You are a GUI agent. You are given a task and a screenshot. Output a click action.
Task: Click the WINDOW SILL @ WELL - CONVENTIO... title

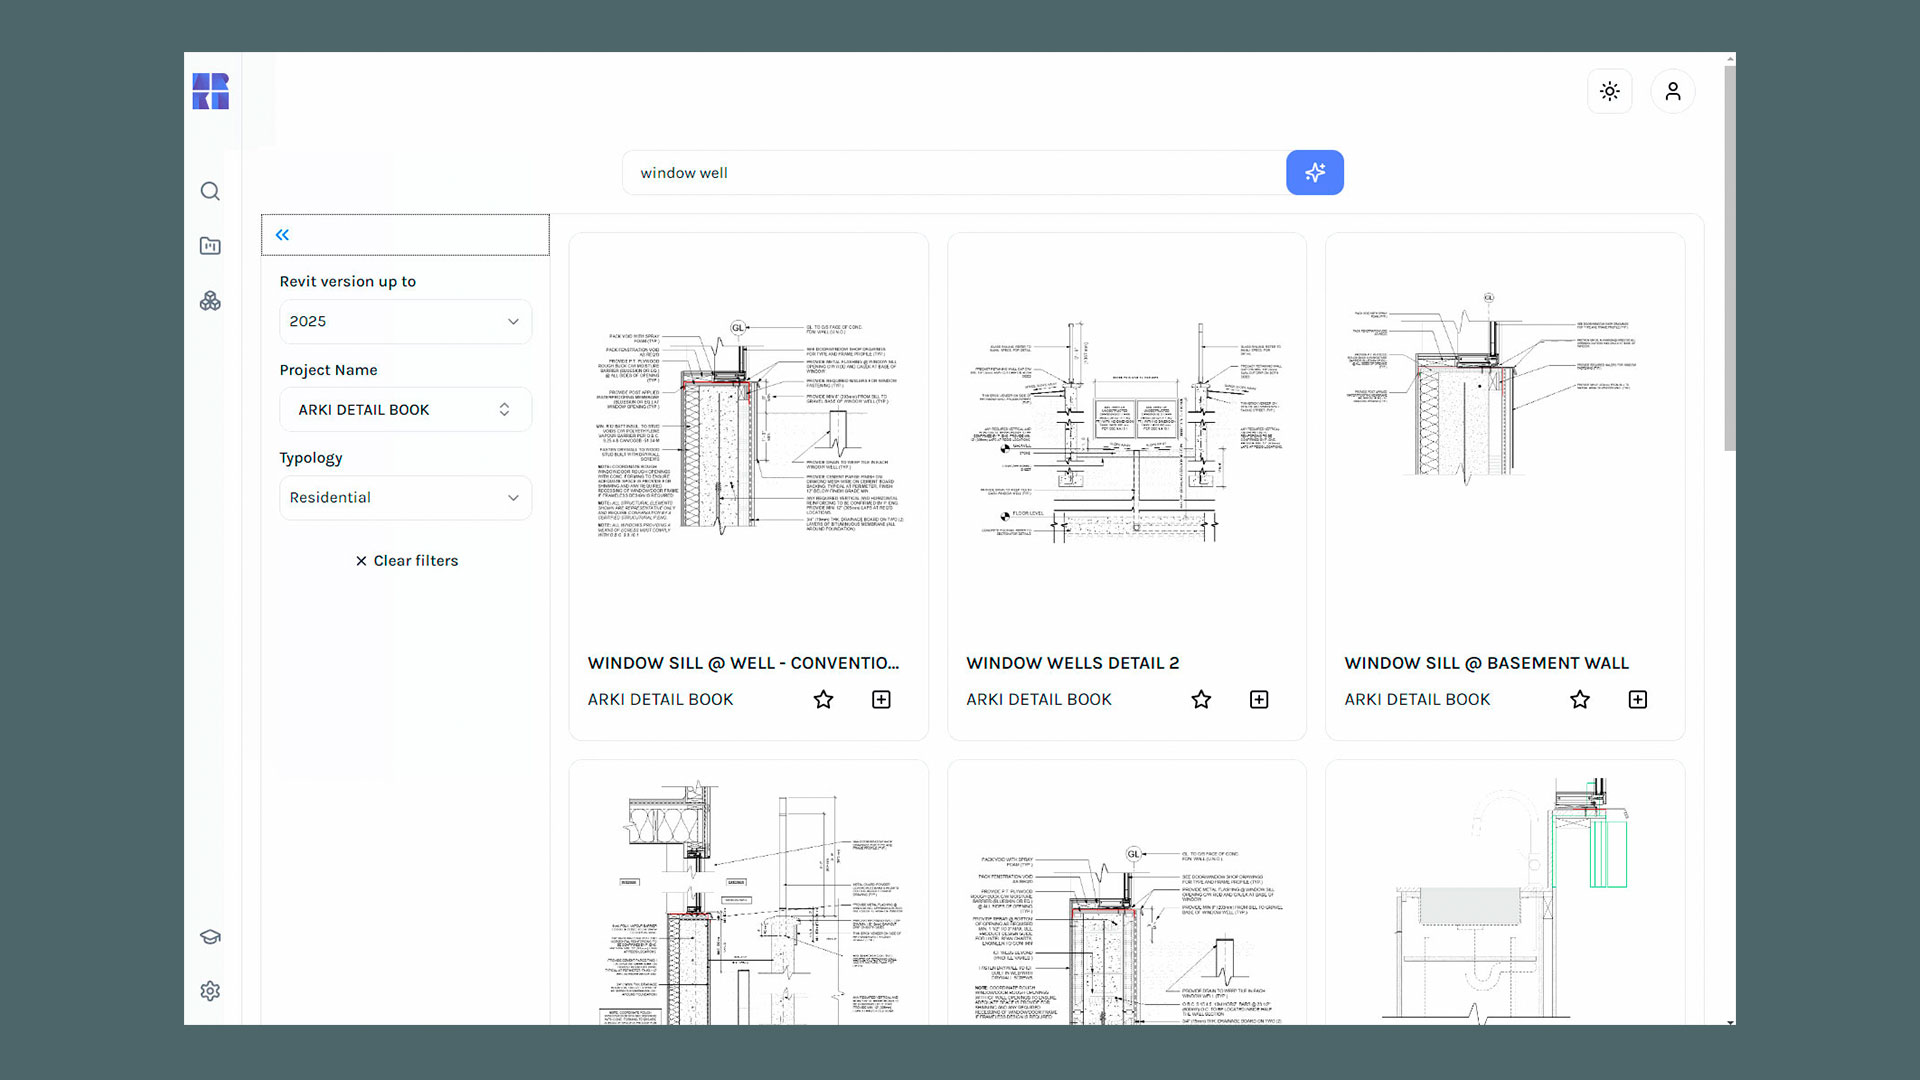click(x=743, y=663)
